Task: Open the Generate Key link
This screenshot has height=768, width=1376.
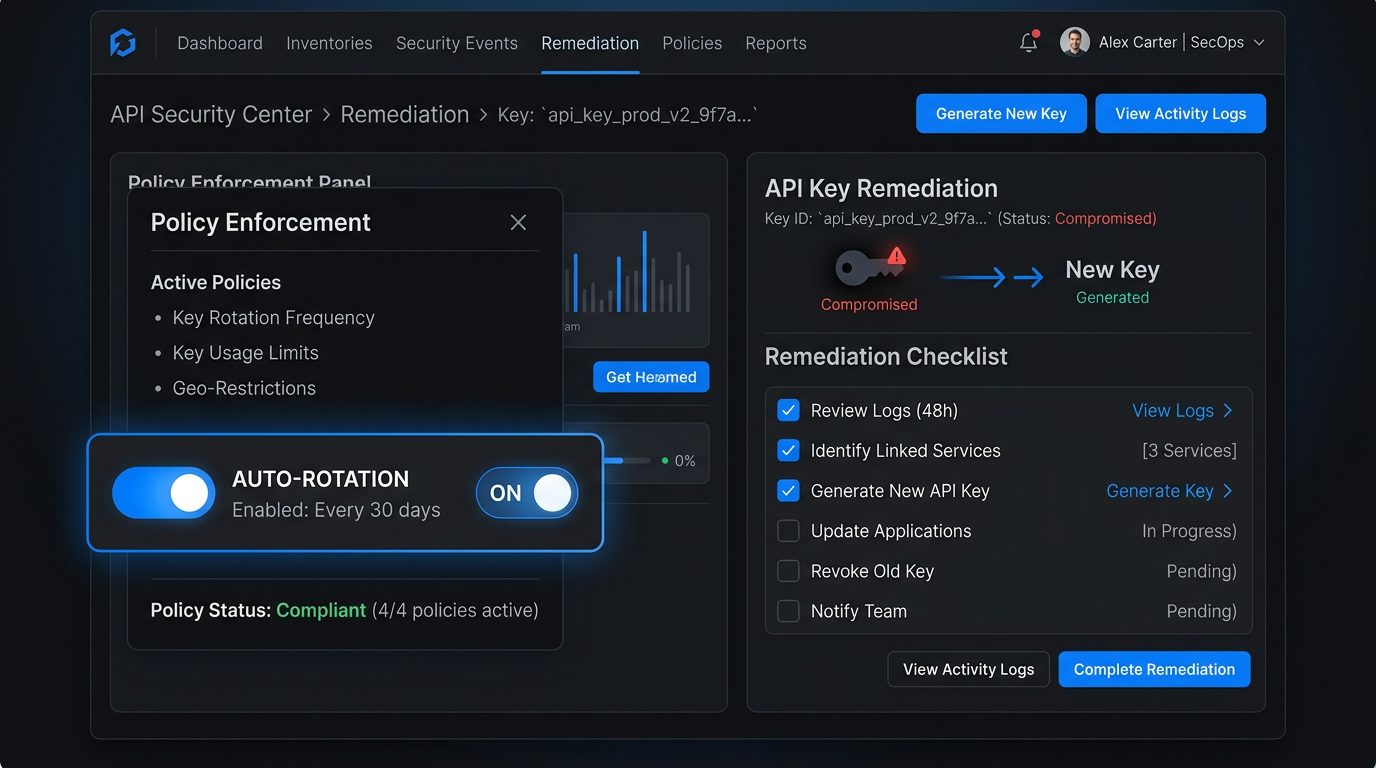Action: (1160, 490)
